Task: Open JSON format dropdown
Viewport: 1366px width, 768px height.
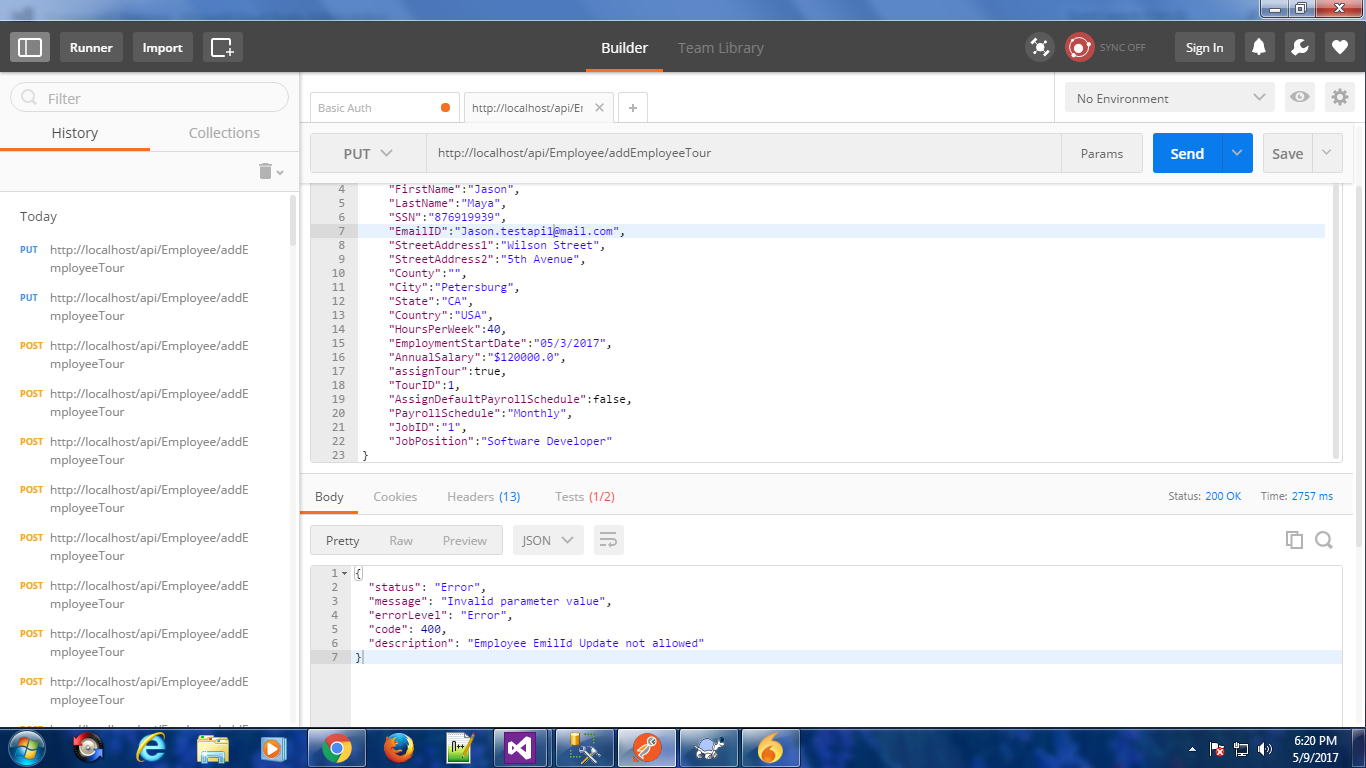Action: (547, 540)
